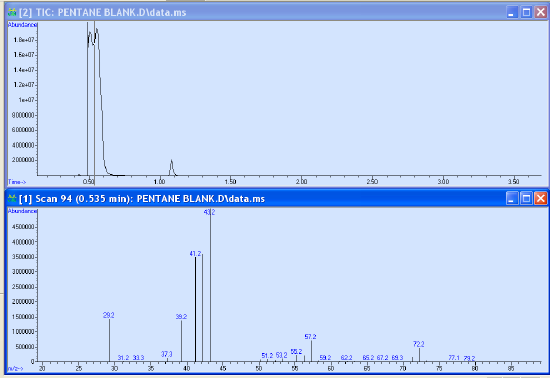Click the 37.3 peak label

pyautogui.click(x=167, y=354)
